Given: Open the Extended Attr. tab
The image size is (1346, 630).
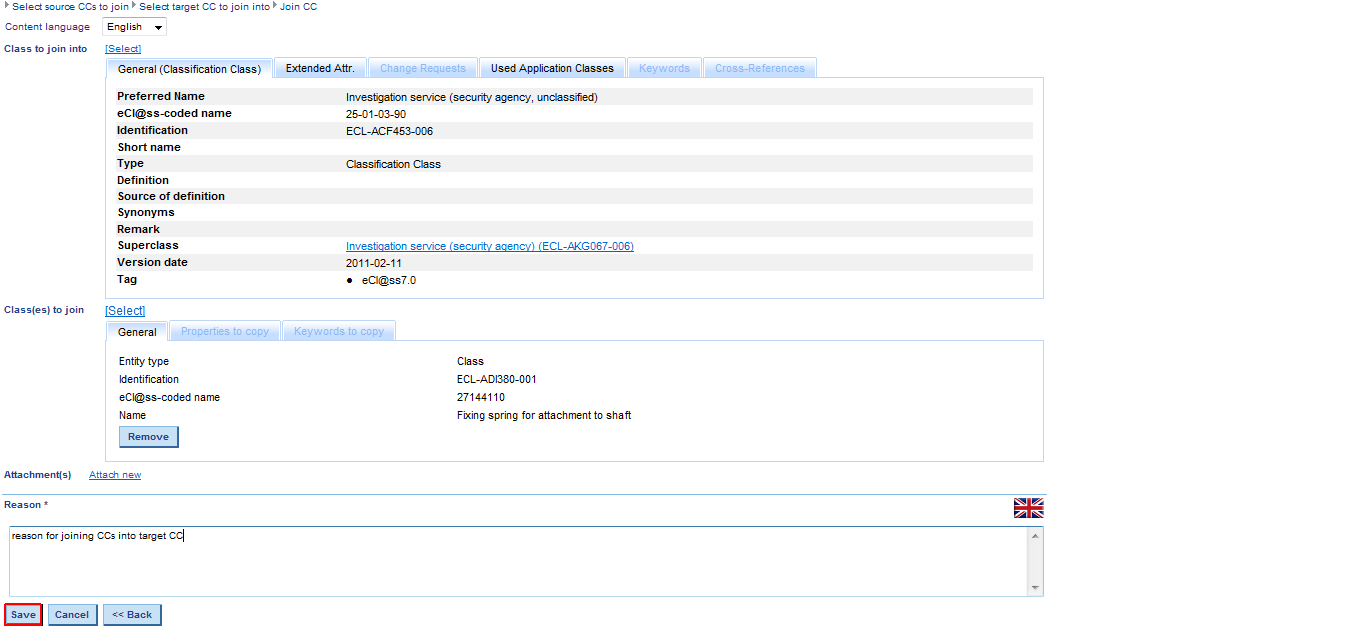Looking at the screenshot, I should [319, 68].
